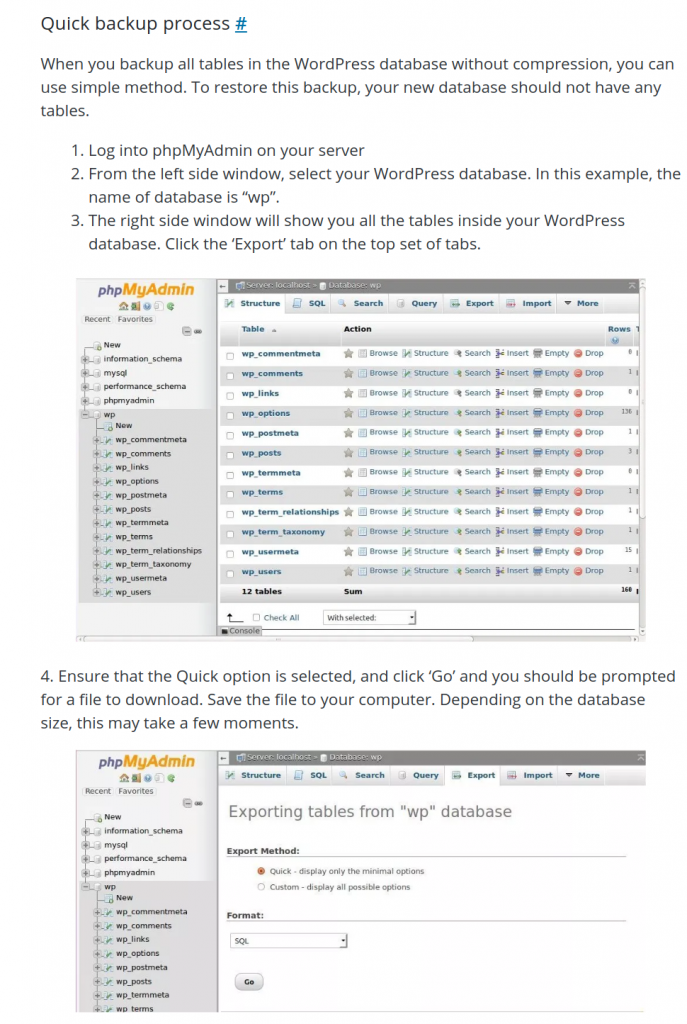Tick the wp_posts table checkbox
Screen dimensions: 687x1024
tap(230, 455)
